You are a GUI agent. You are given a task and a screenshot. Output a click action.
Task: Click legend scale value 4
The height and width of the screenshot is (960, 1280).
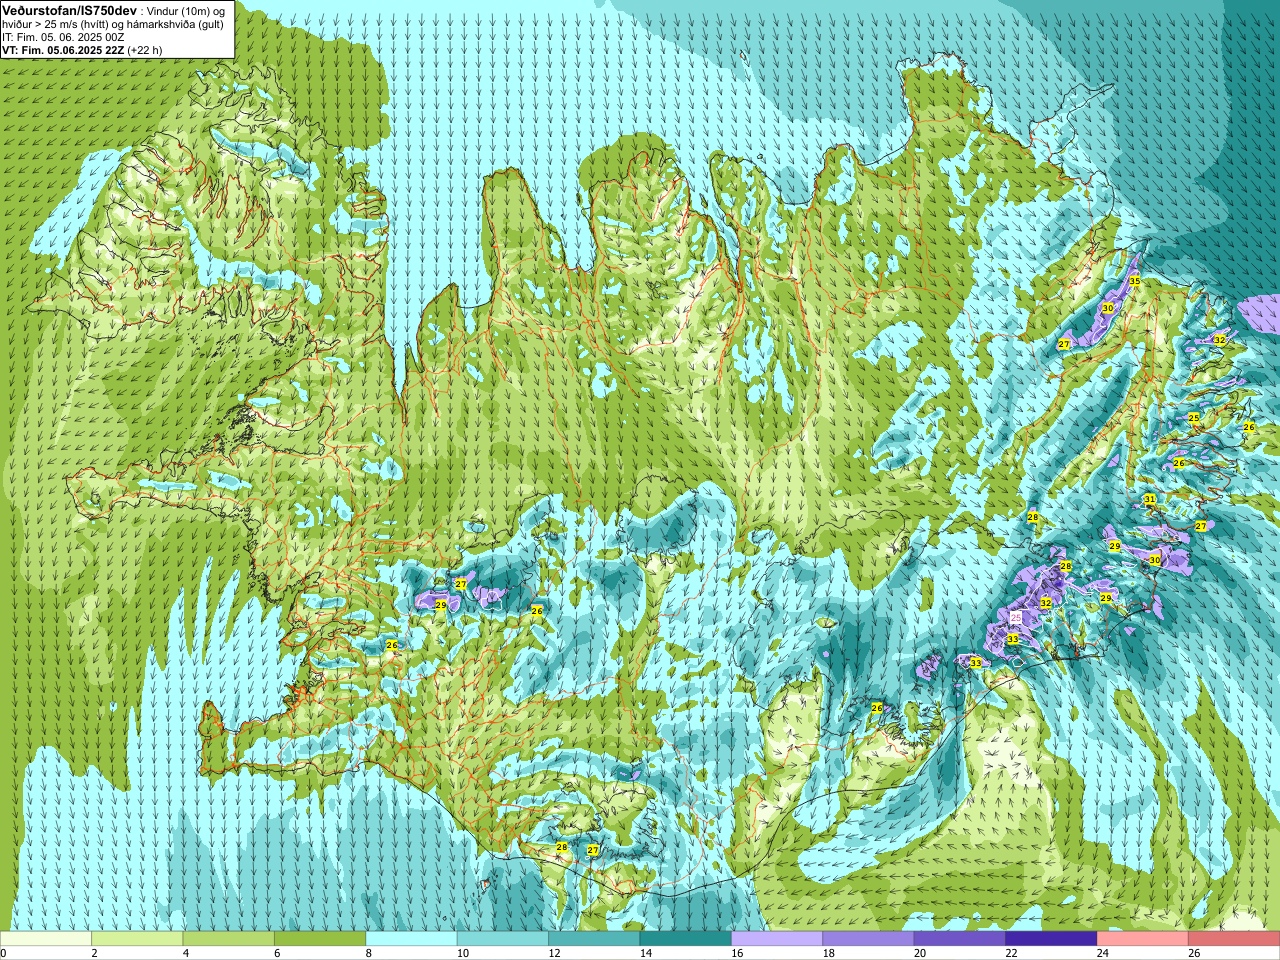tap(185, 953)
